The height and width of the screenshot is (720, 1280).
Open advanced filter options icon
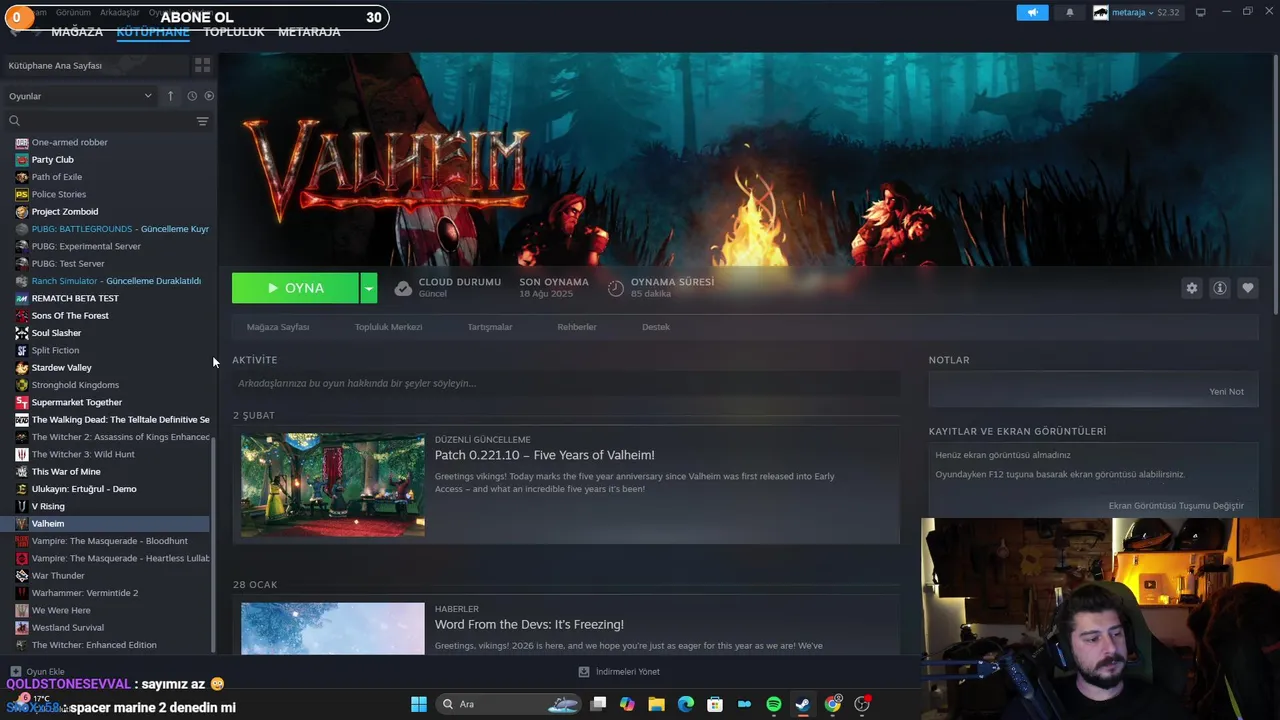click(202, 121)
